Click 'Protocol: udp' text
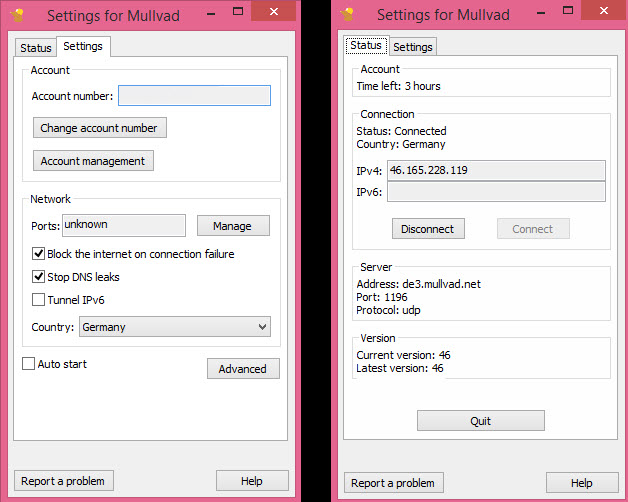The width and height of the screenshot is (628, 502). tap(388, 310)
